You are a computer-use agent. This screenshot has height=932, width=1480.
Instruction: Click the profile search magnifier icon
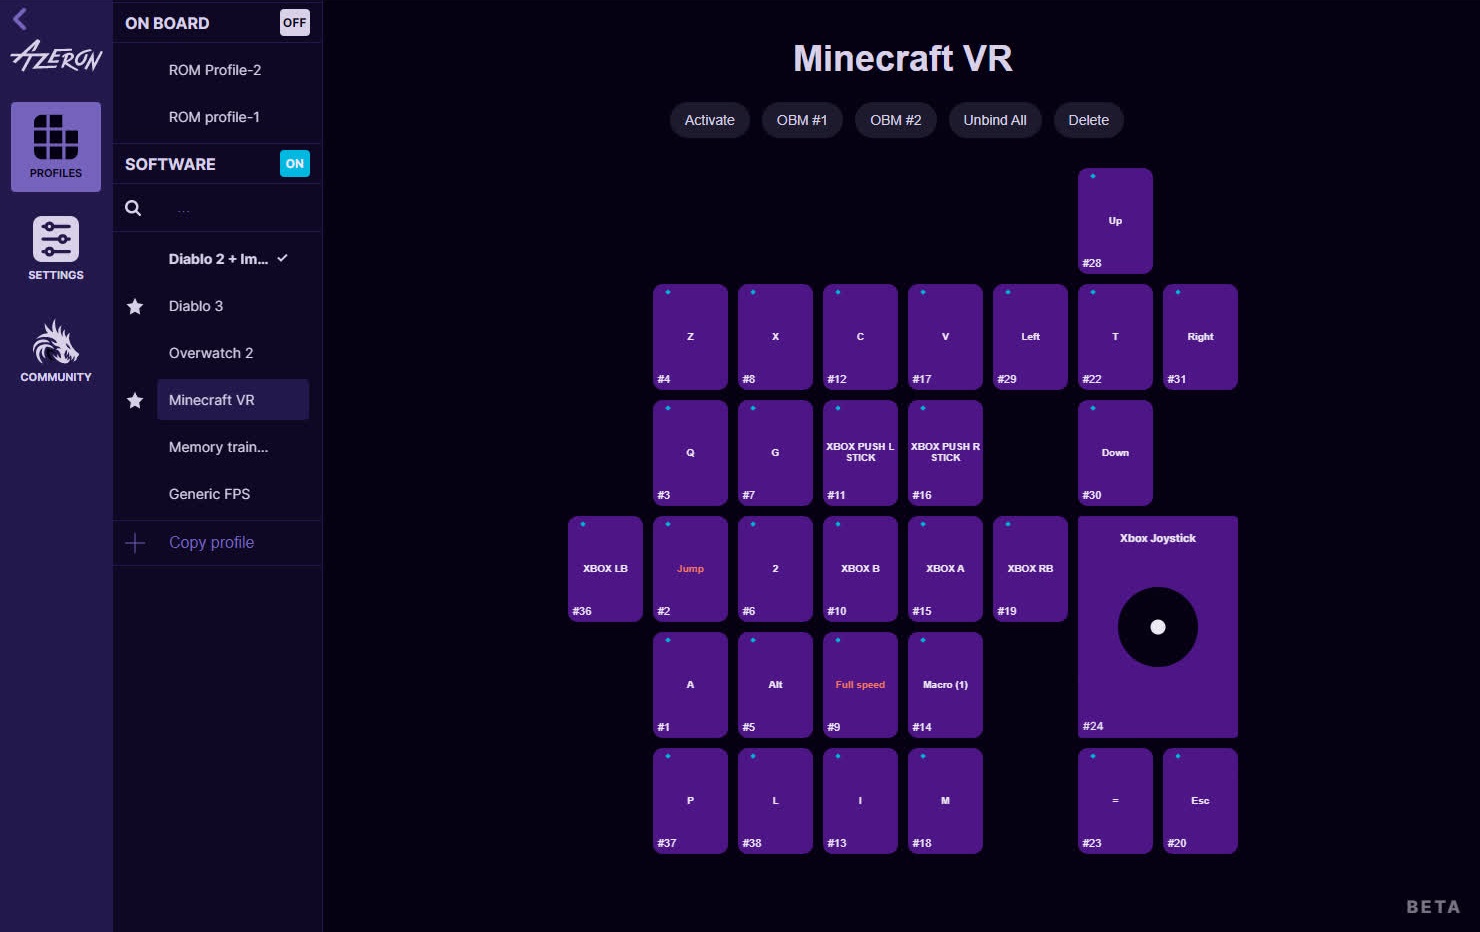(133, 208)
